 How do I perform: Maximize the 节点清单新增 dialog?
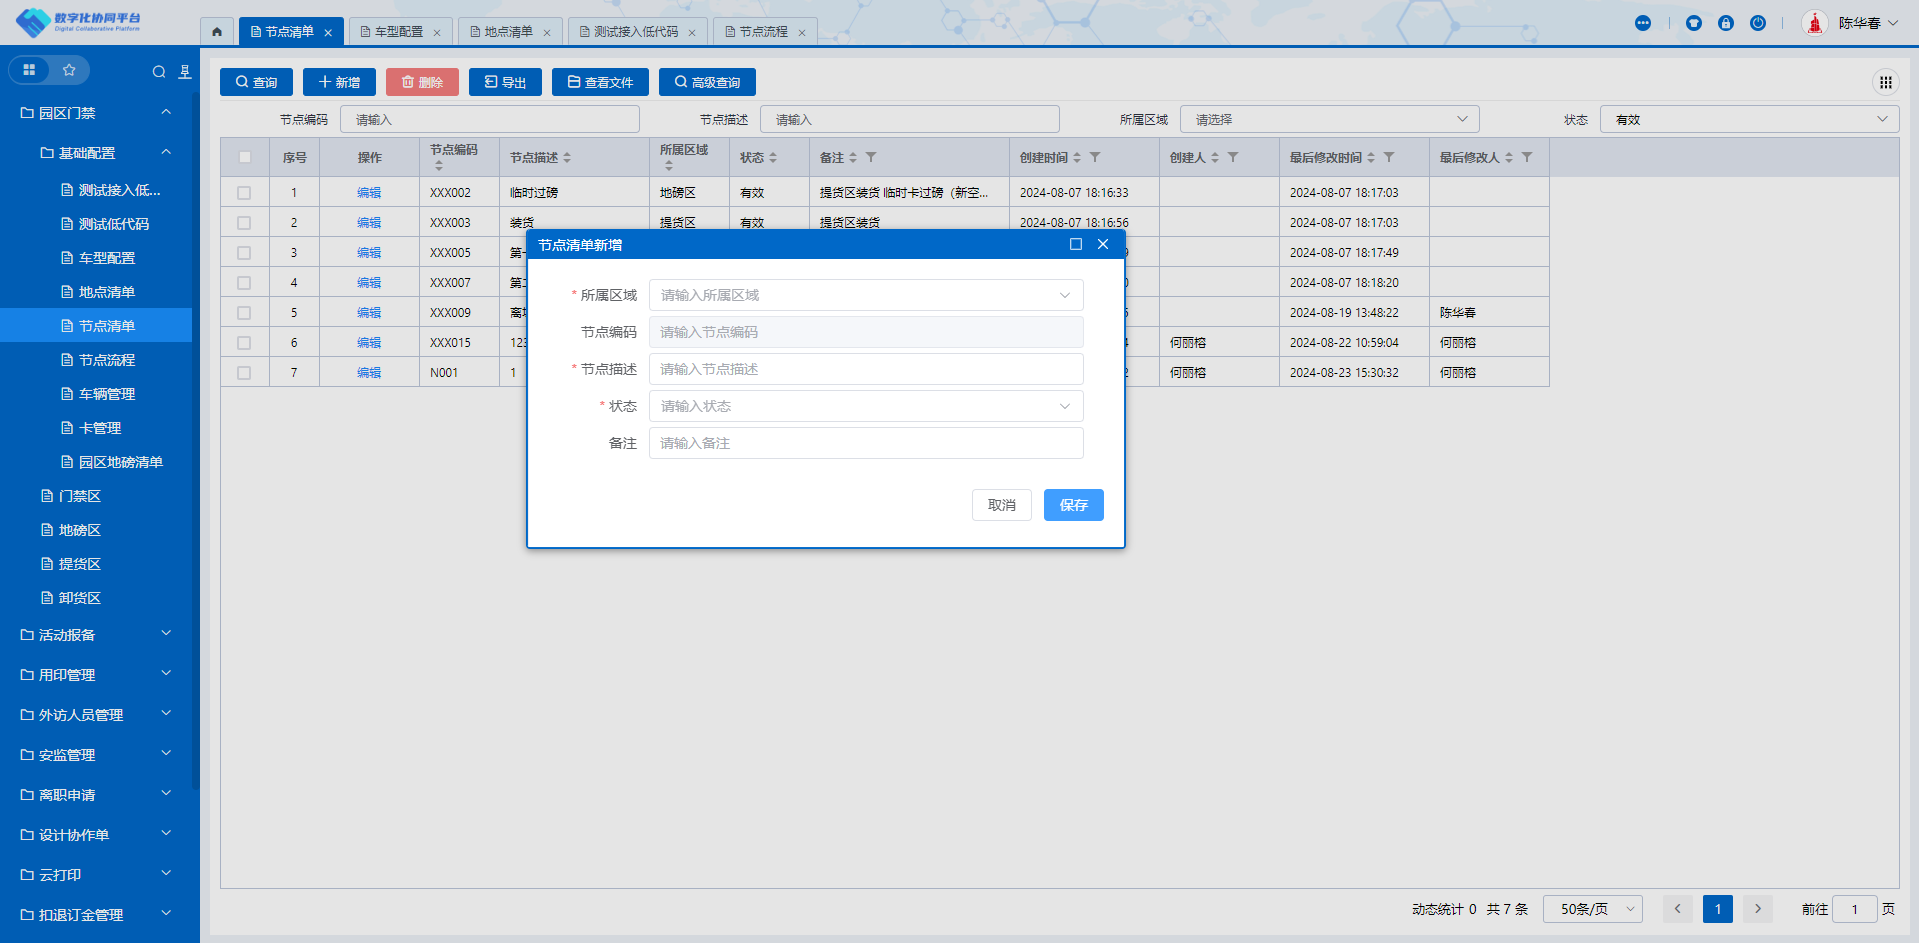click(x=1076, y=245)
